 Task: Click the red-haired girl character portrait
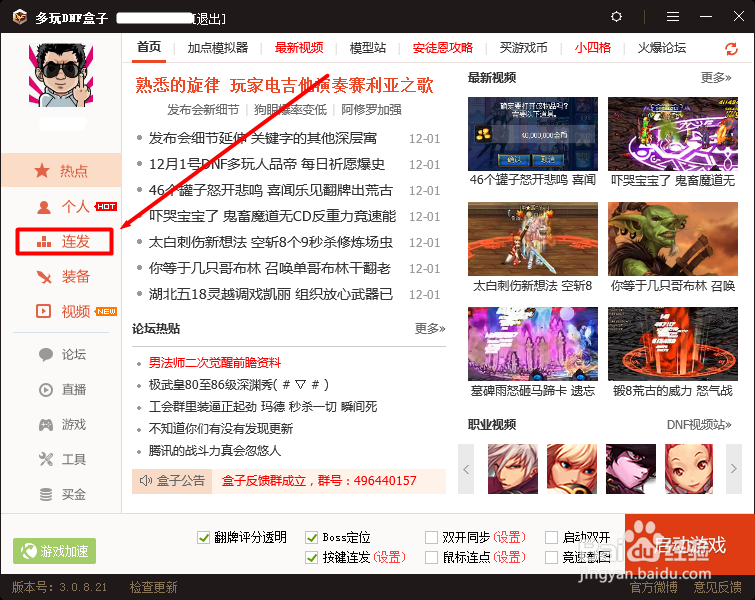pos(689,469)
